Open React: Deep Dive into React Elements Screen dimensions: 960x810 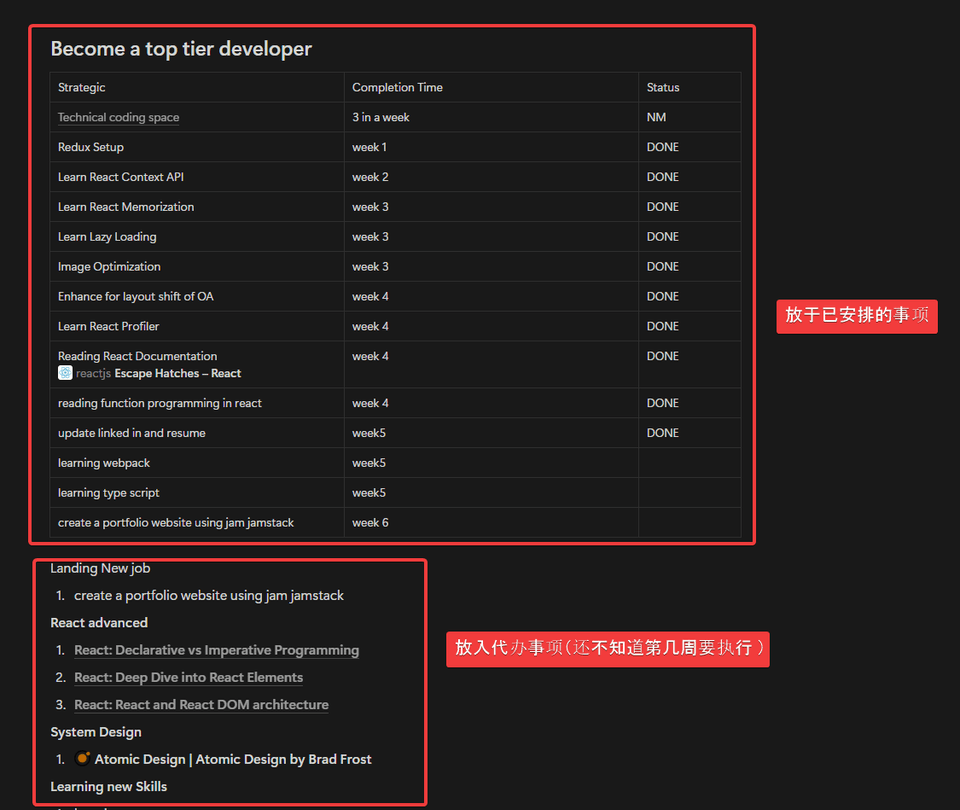click(x=188, y=677)
